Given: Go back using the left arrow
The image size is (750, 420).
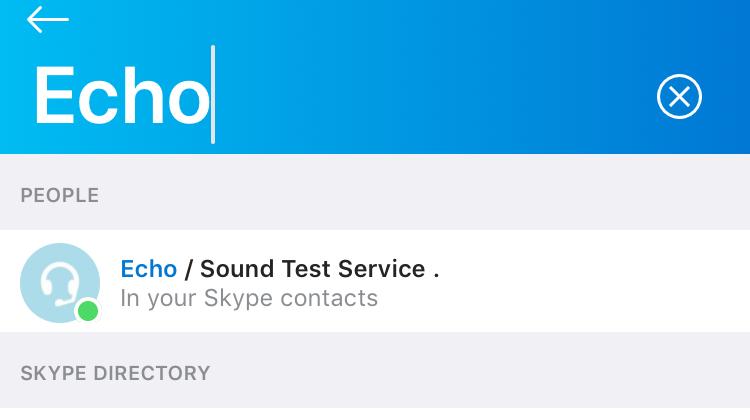Looking at the screenshot, I should coord(48,19).
